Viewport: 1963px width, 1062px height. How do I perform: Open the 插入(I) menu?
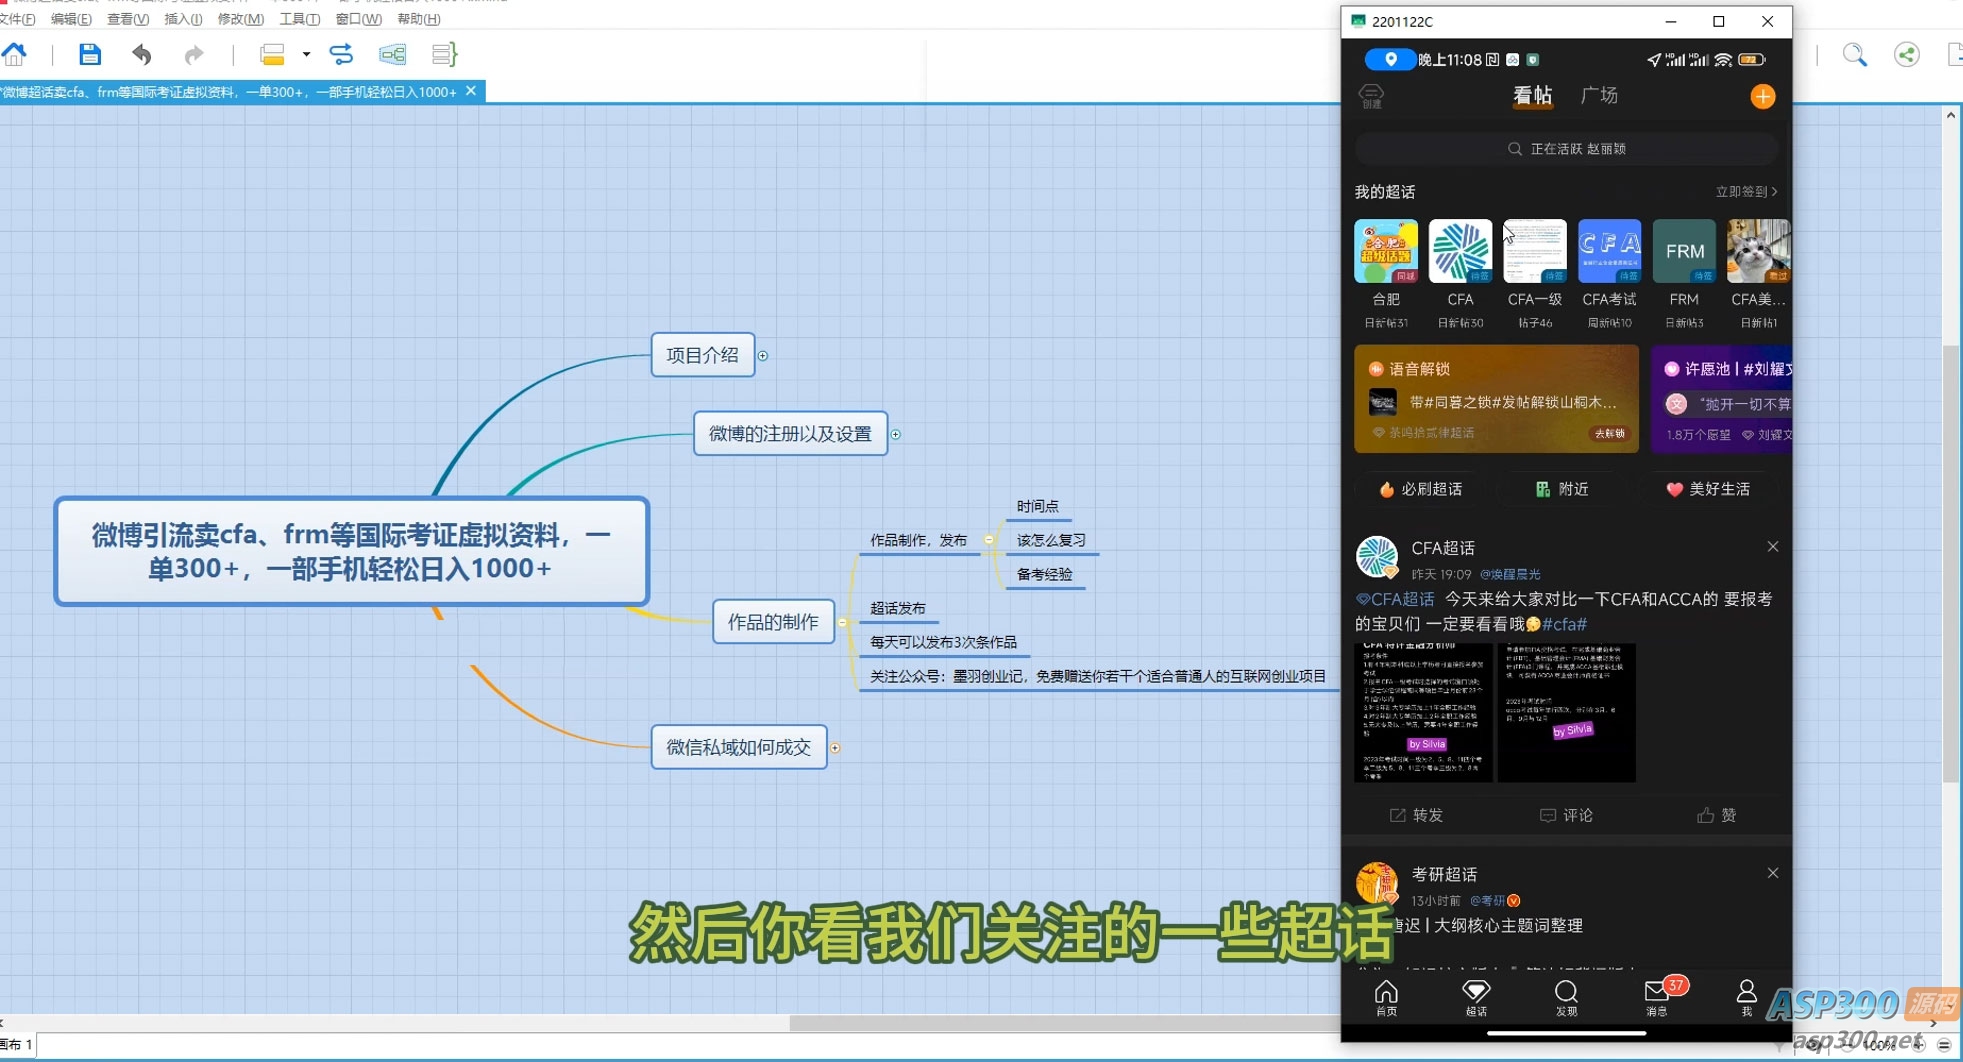pos(183,19)
